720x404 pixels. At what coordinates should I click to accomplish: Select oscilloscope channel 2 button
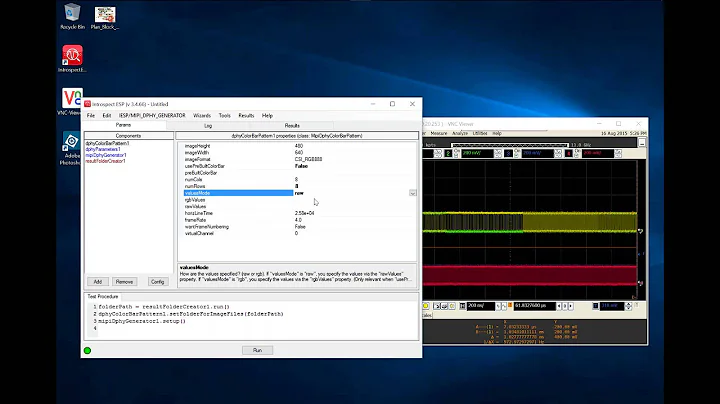448,153
